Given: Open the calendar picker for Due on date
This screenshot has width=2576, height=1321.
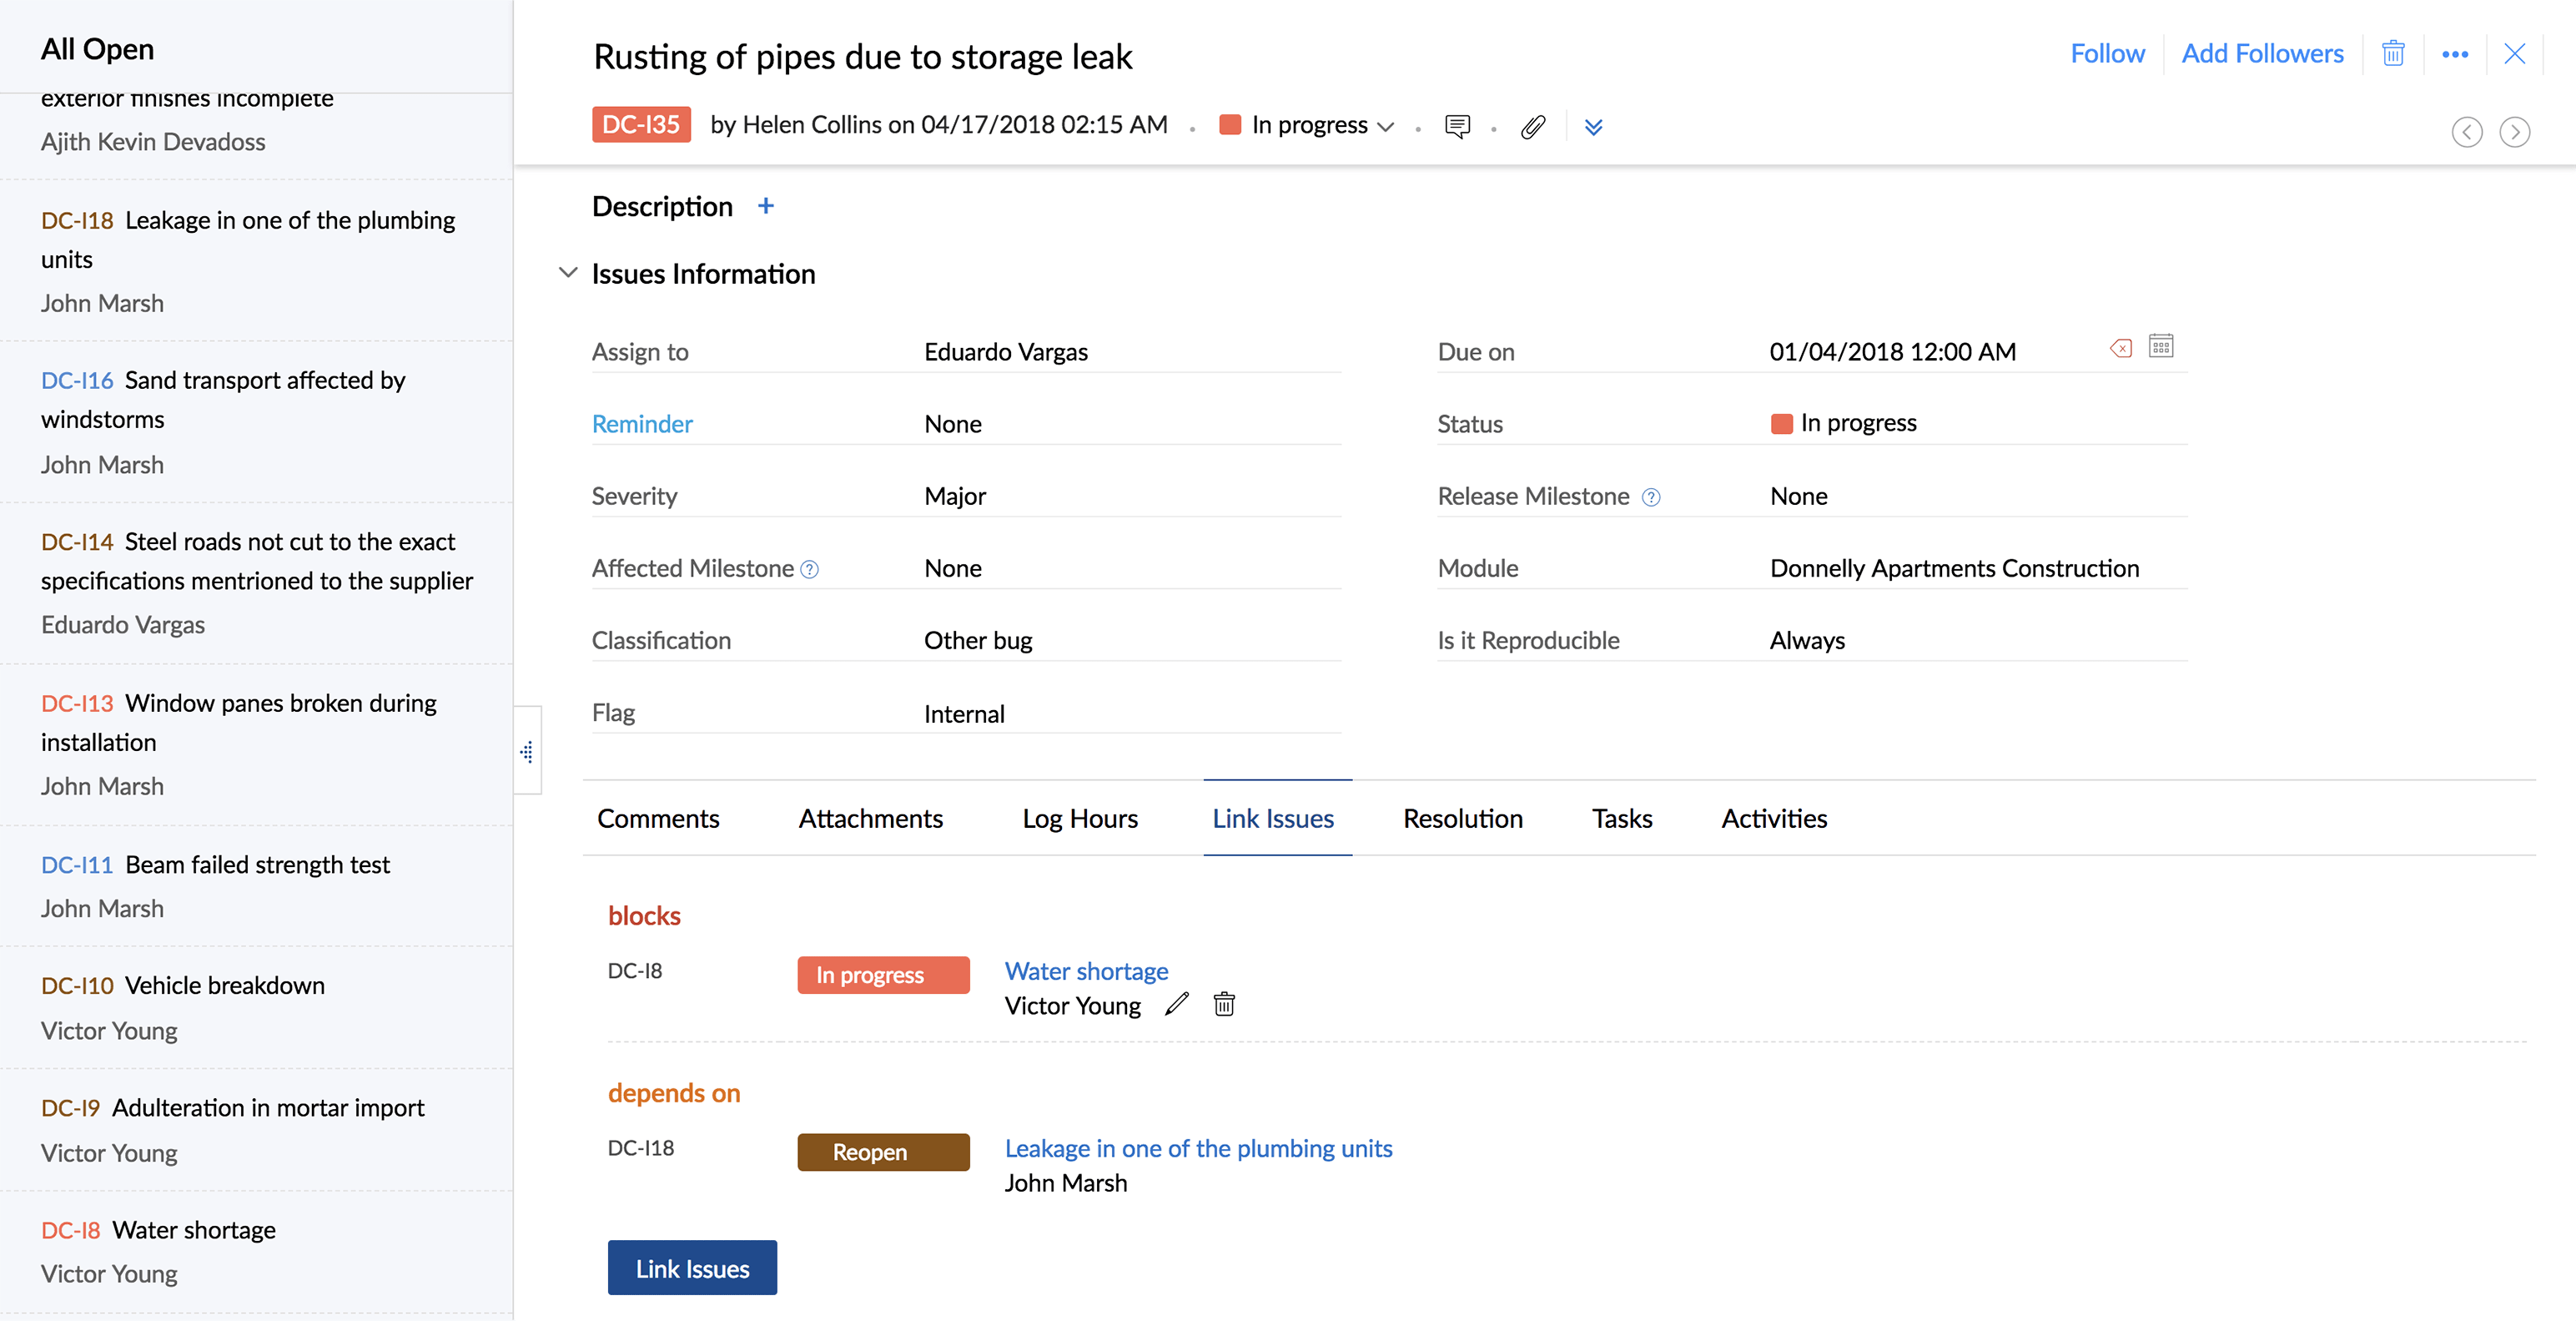Looking at the screenshot, I should coord(2161,345).
